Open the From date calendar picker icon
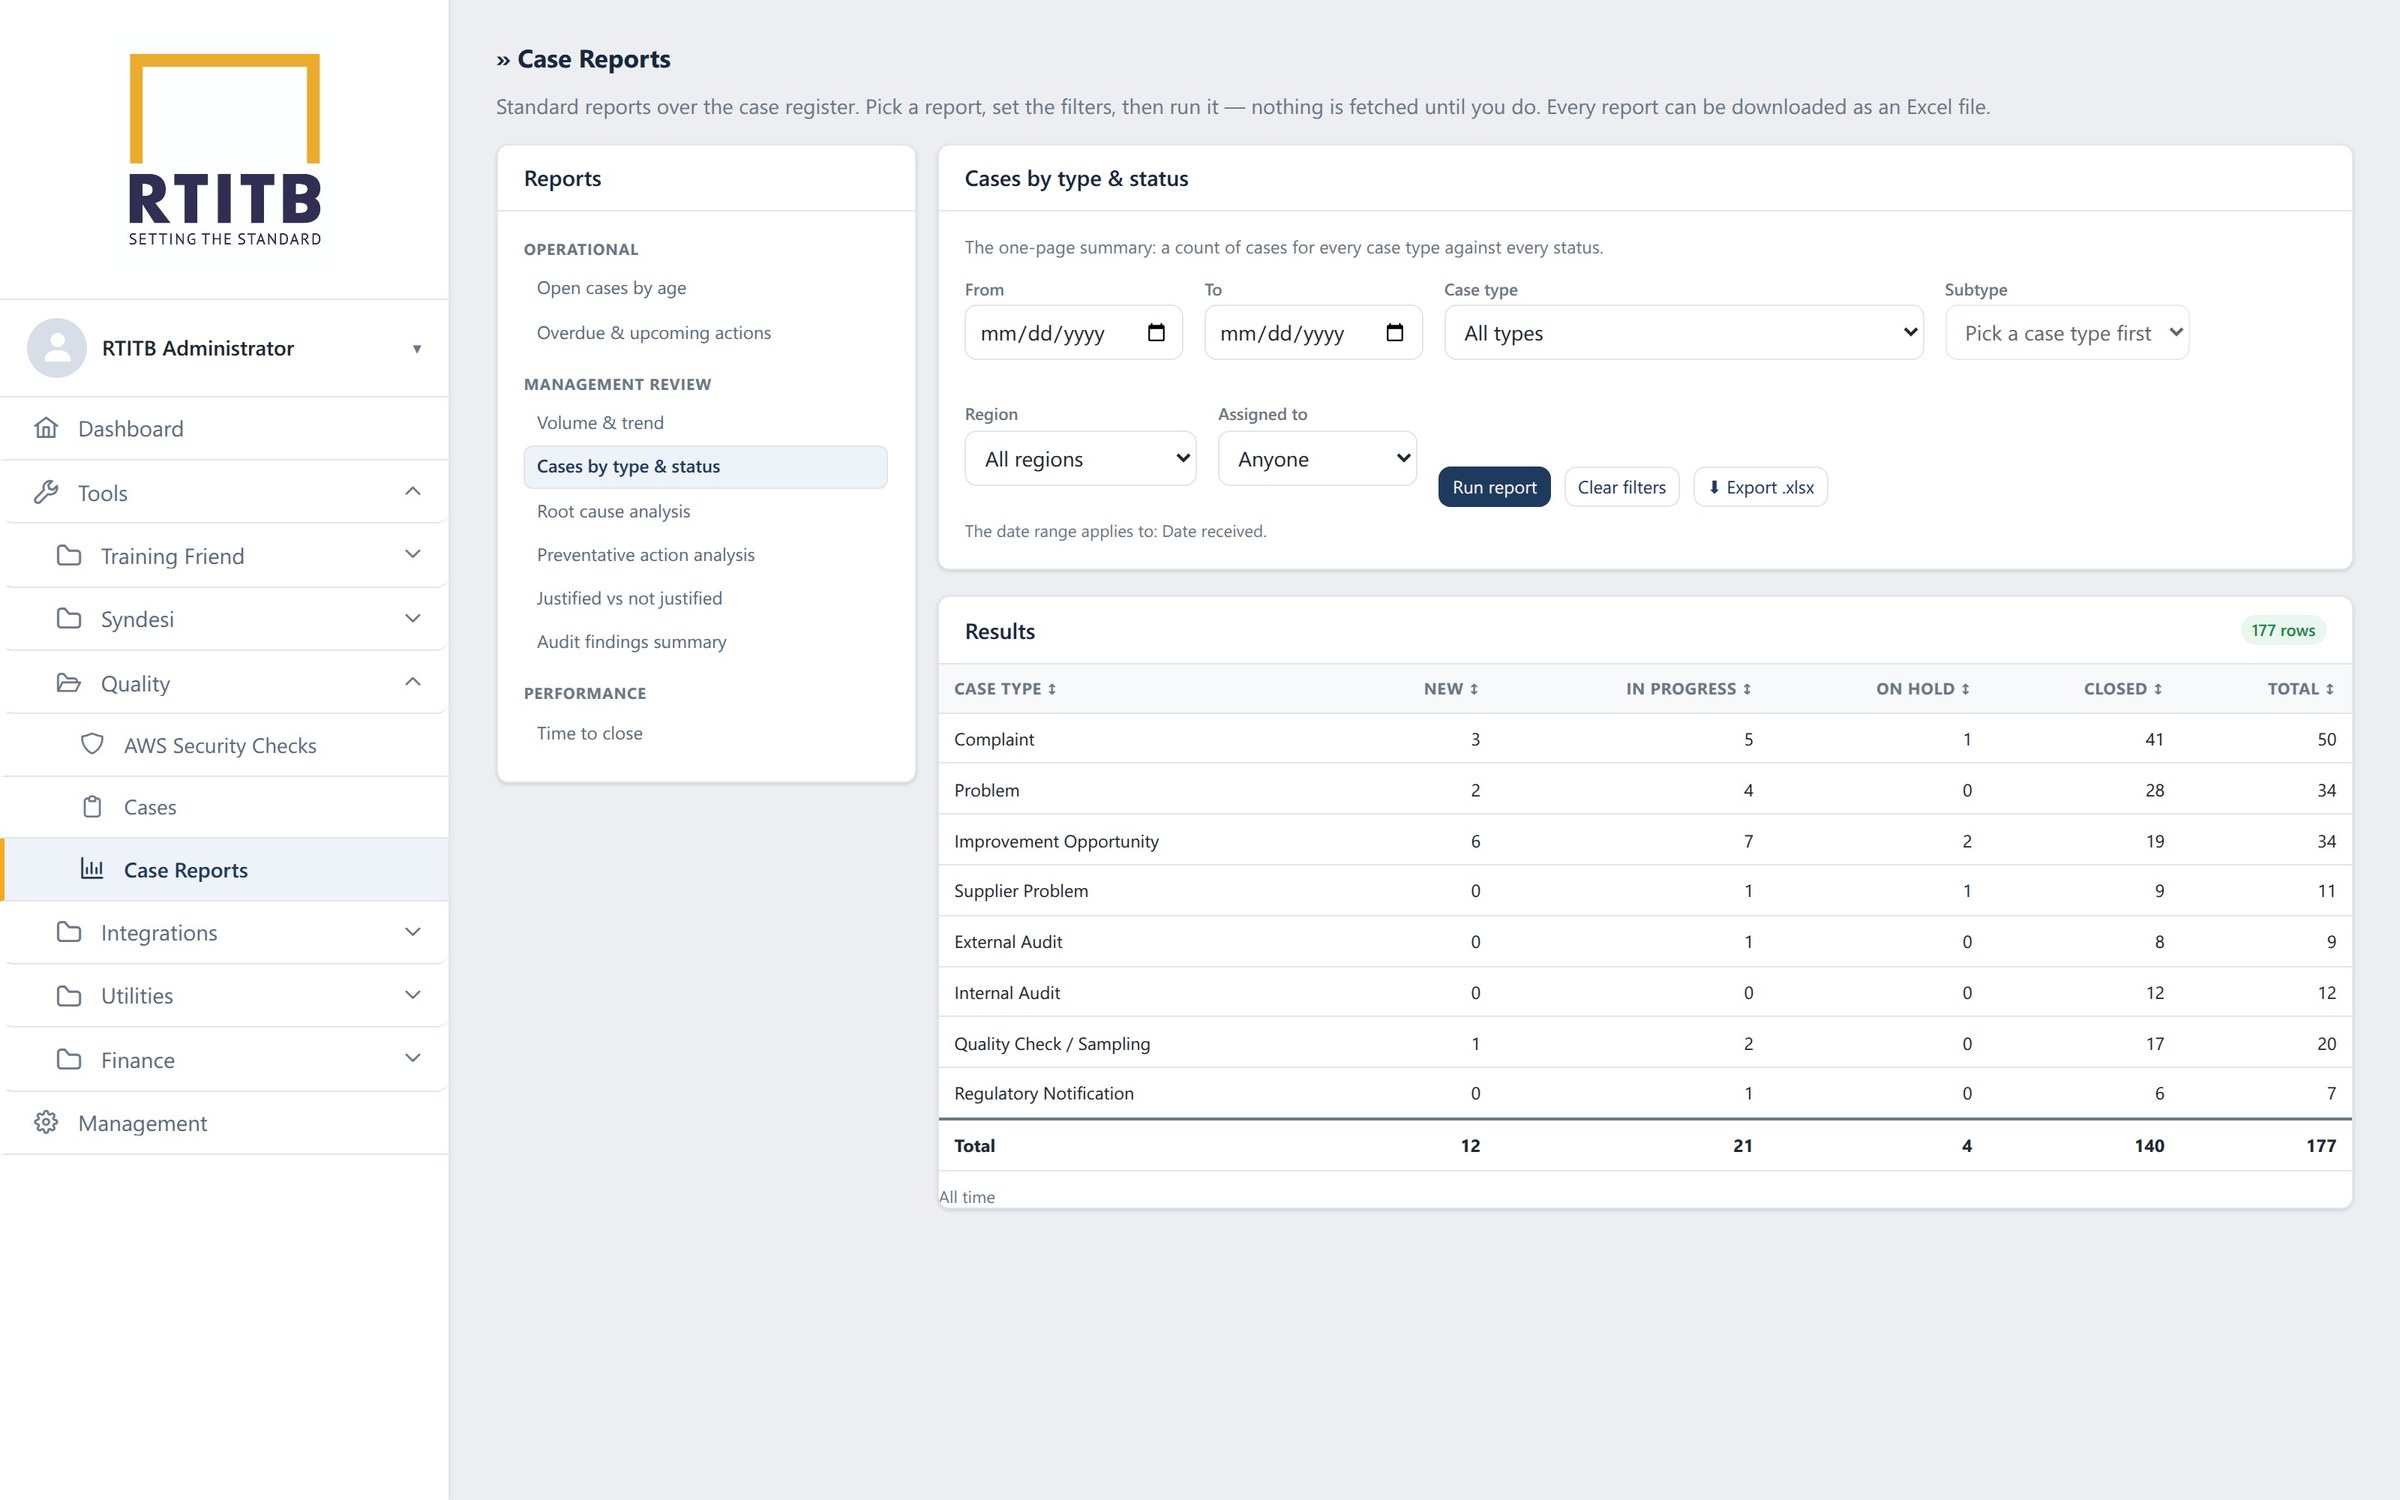The width and height of the screenshot is (2400, 1500). pos(1156,333)
